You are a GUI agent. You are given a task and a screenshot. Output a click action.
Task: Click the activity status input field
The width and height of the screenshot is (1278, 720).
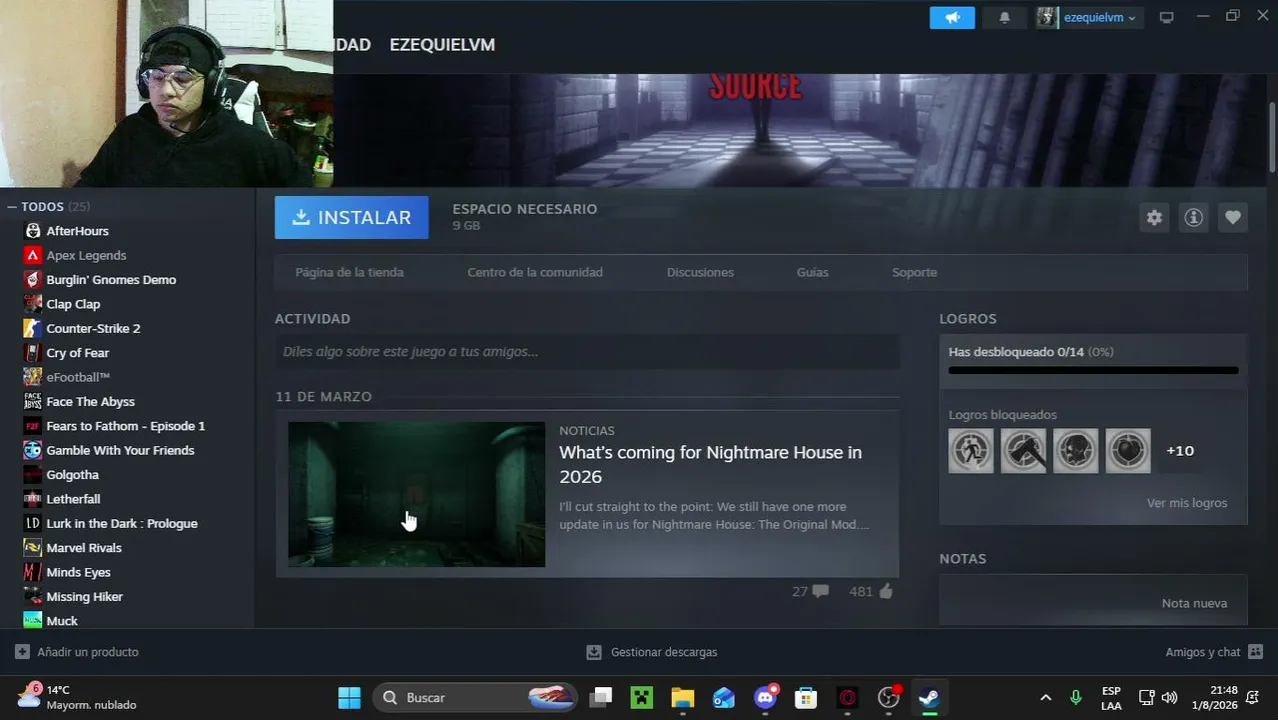click(587, 352)
